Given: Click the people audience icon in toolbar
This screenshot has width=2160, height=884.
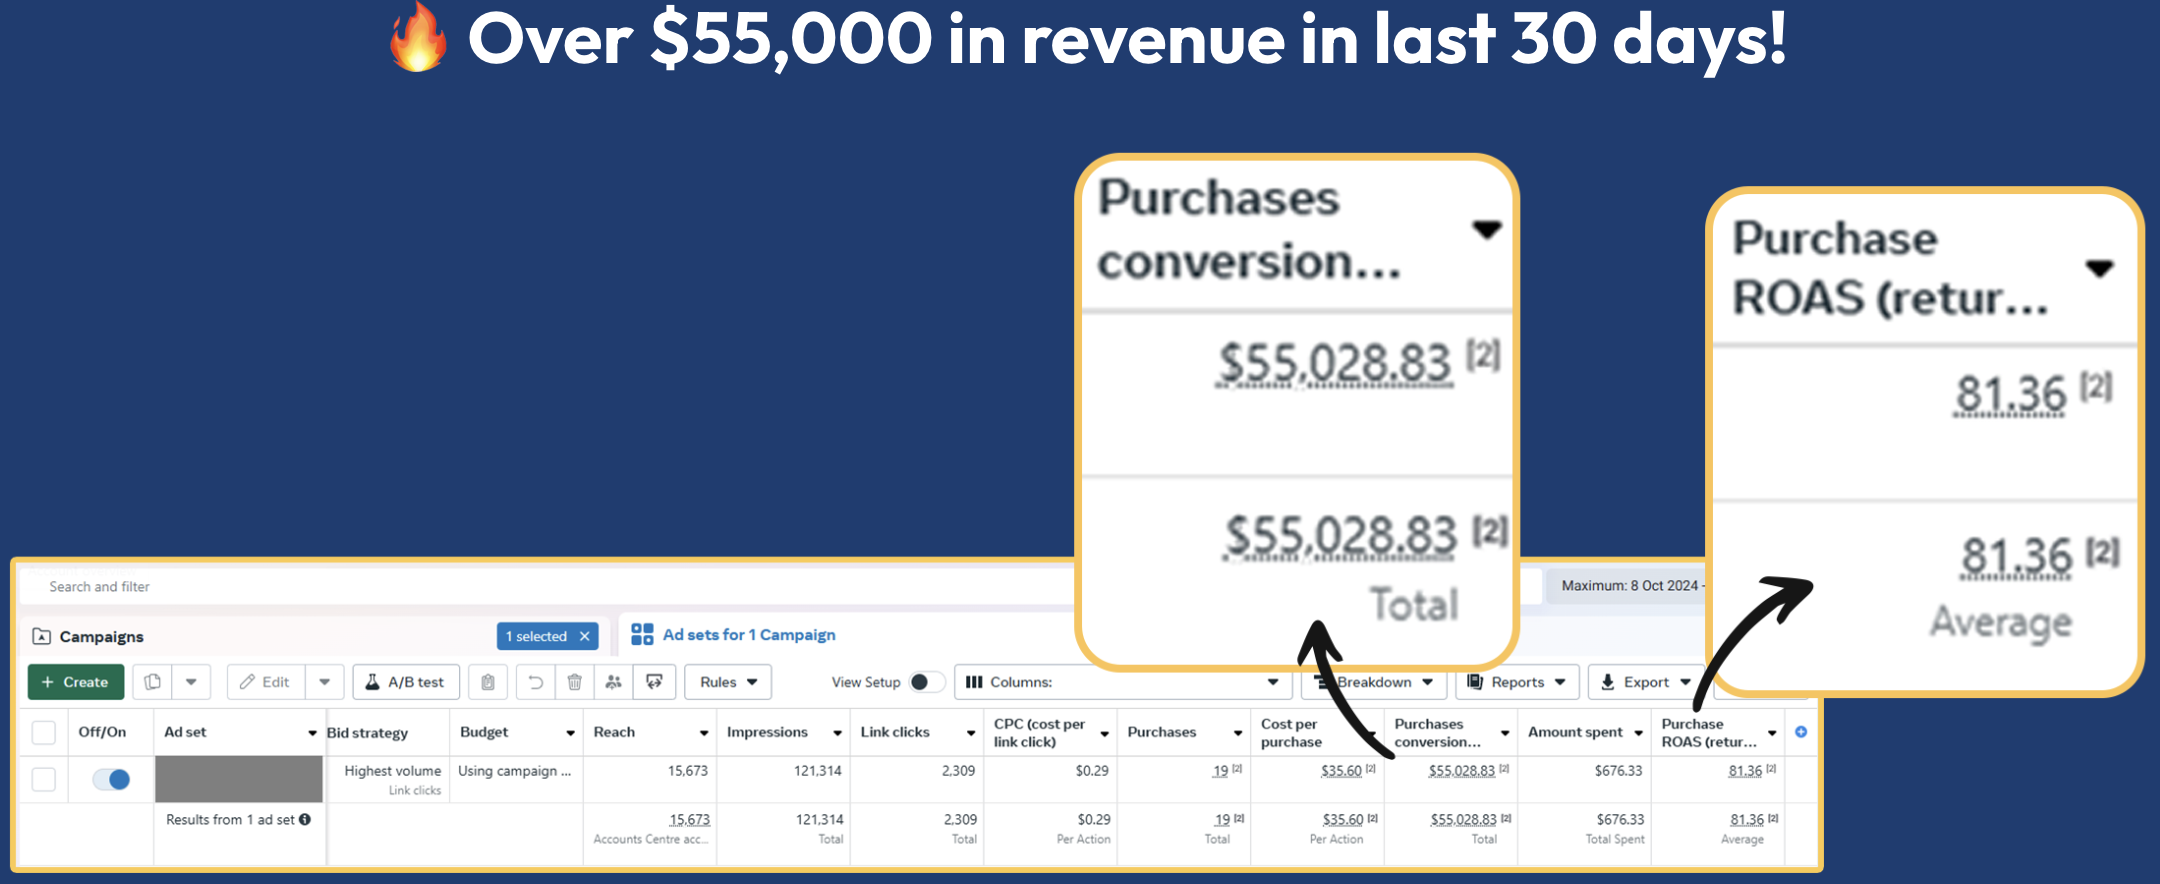Looking at the screenshot, I should point(614,682).
